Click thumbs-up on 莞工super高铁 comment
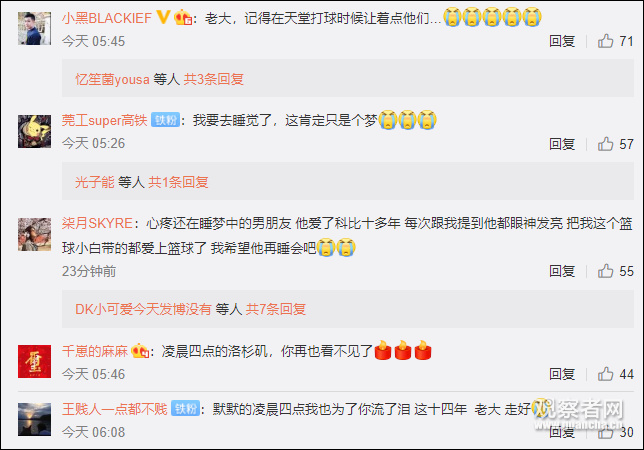The image size is (644, 450). [605, 144]
